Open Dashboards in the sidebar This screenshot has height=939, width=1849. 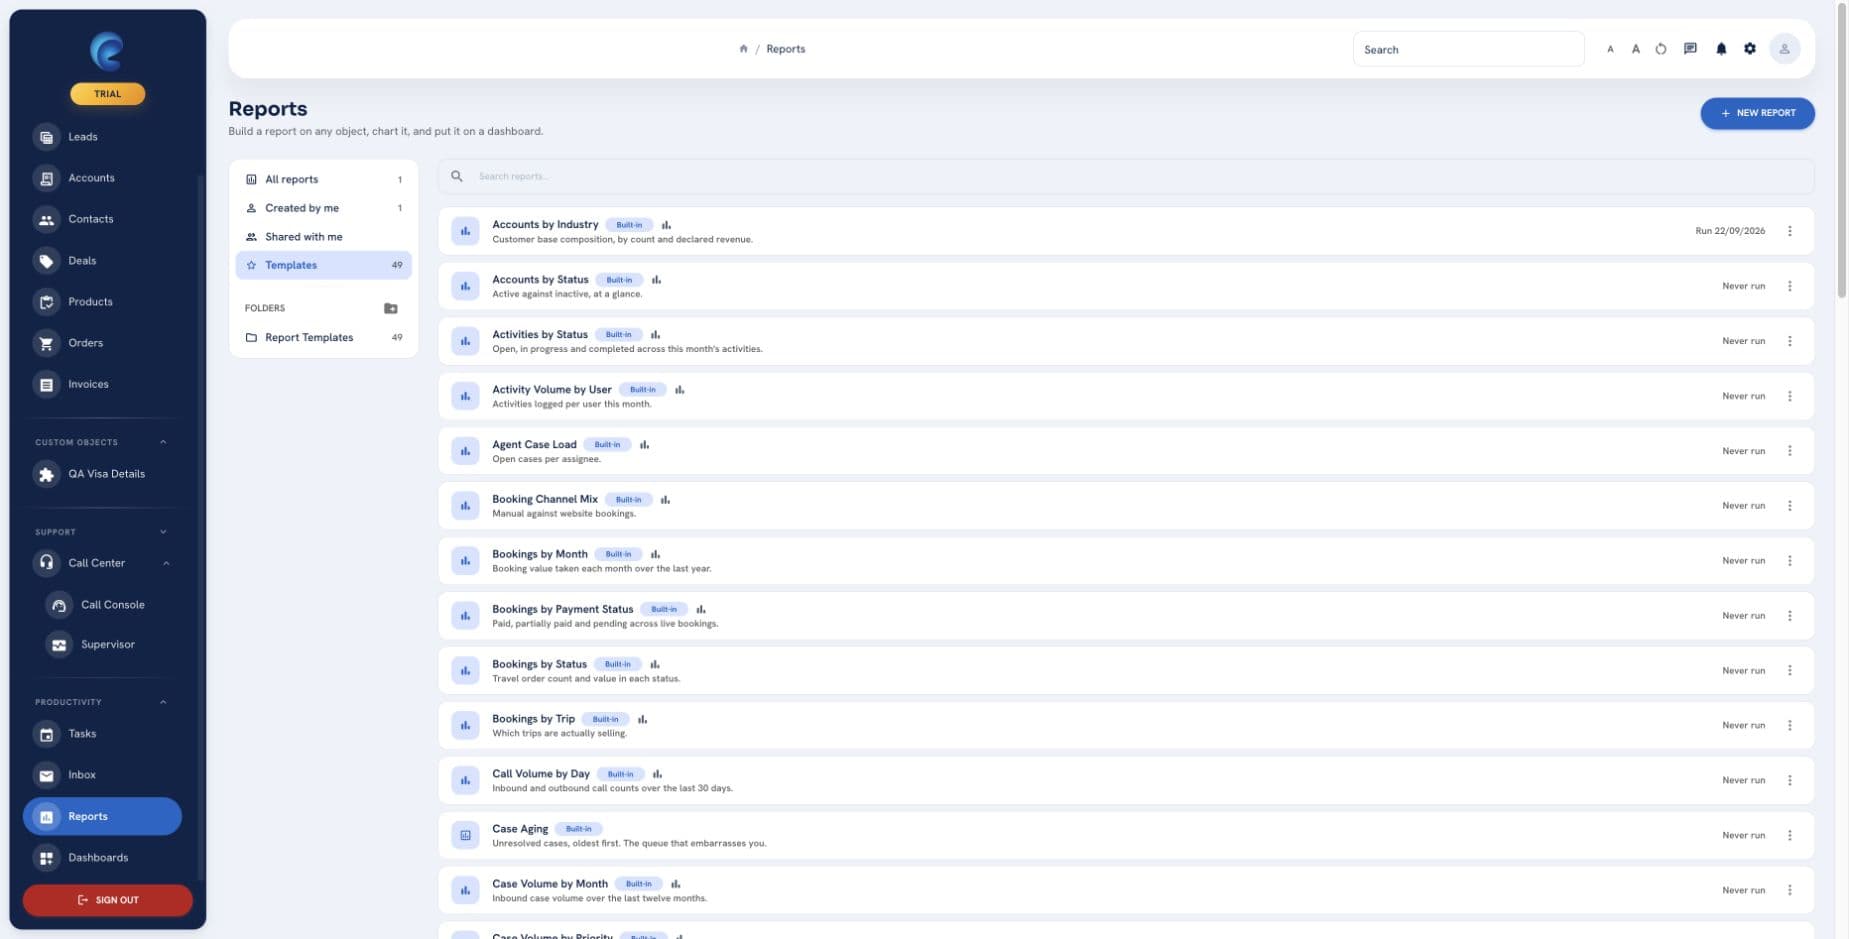coord(102,858)
